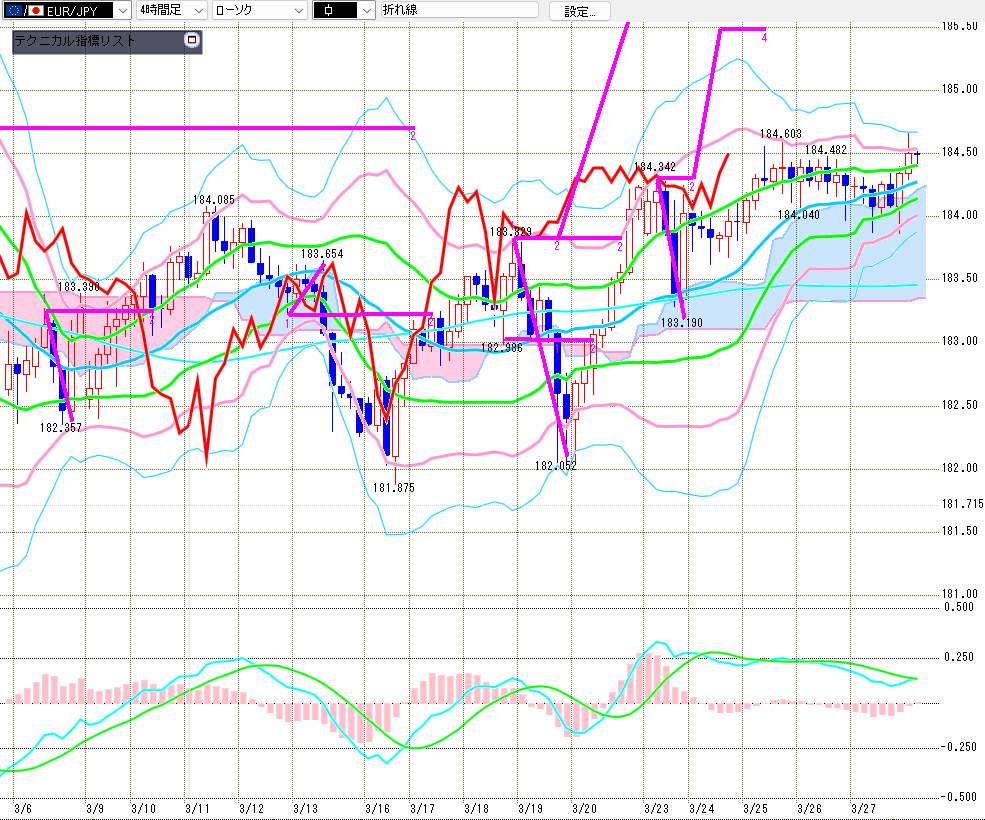This screenshot has height=820, width=985.
Task: Click the 181.875 low price label
Action: pyautogui.click(x=393, y=487)
